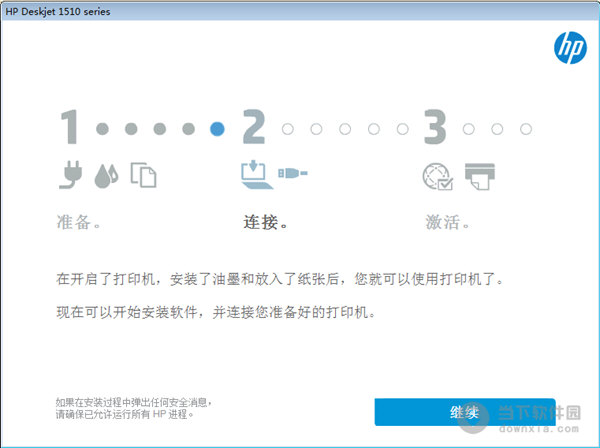This screenshot has height=448, width=600.
Task: Click the 准备。 step label
Action: point(78,222)
